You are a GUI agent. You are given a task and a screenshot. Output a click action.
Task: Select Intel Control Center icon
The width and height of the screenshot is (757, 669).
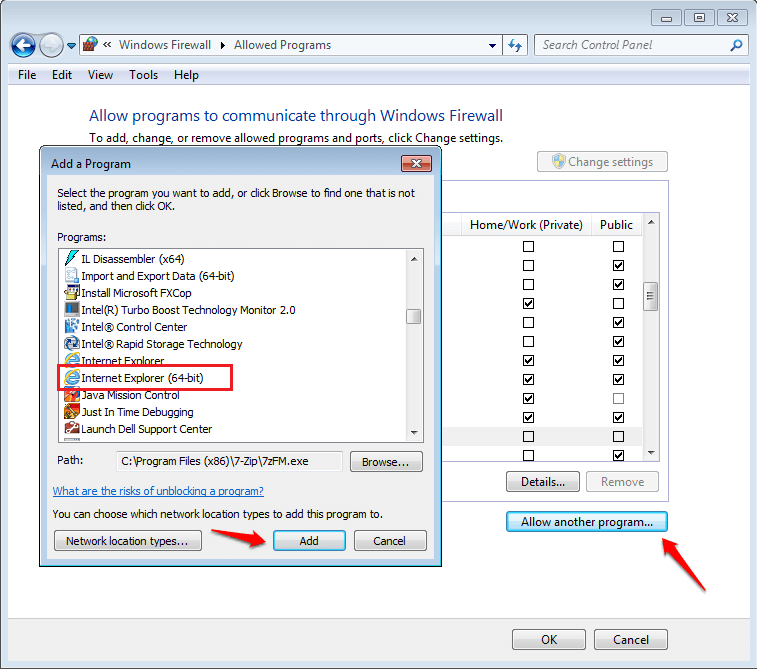click(x=71, y=327)
